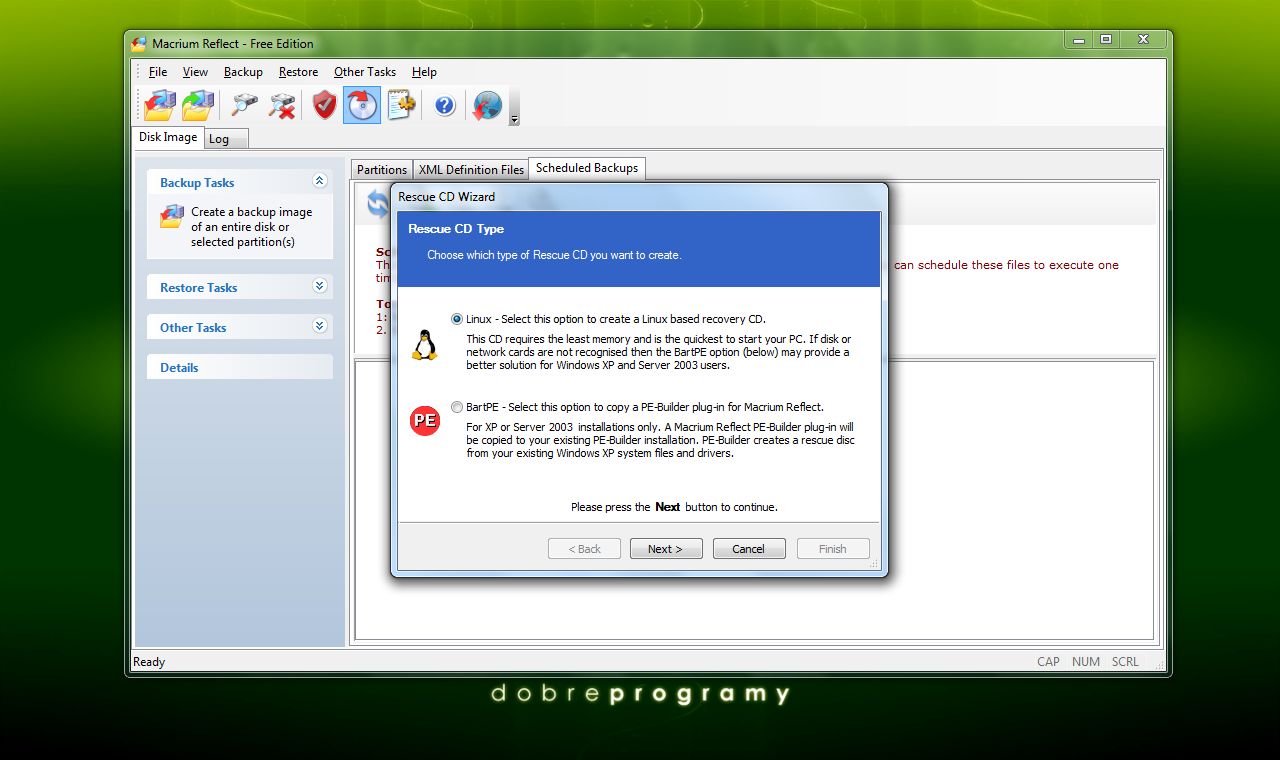Image resolution: width=1280 pixels, height=760 pixels.
Task: Switch to the Disk Image tab
Action: 168,137
